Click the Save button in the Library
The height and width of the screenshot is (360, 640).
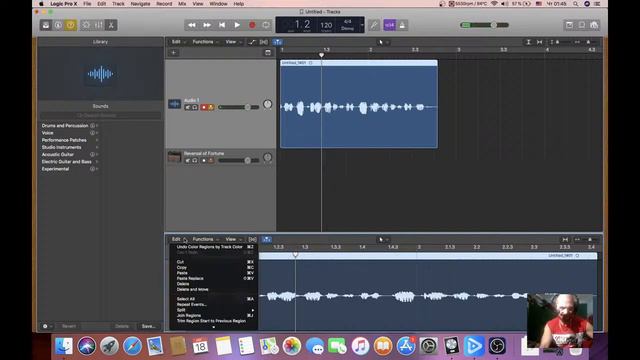pyautogui.click(x=148, y=326)
